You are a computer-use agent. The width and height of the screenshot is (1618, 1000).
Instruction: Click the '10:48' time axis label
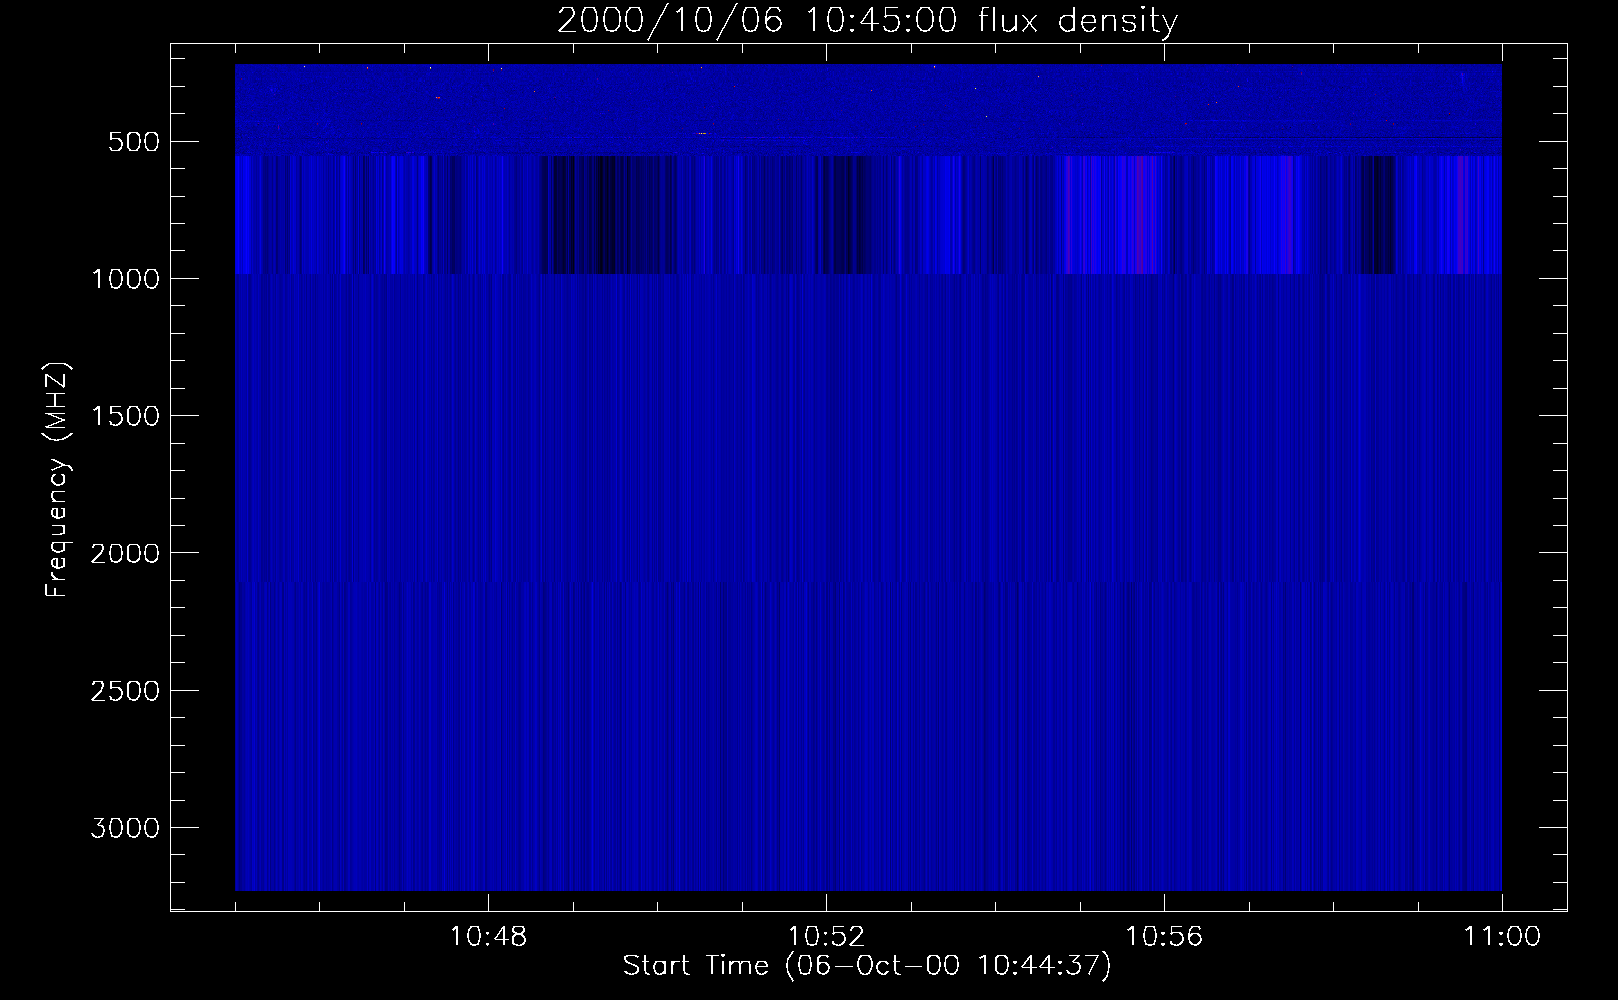pyautogui.click(x=488, y=937)
